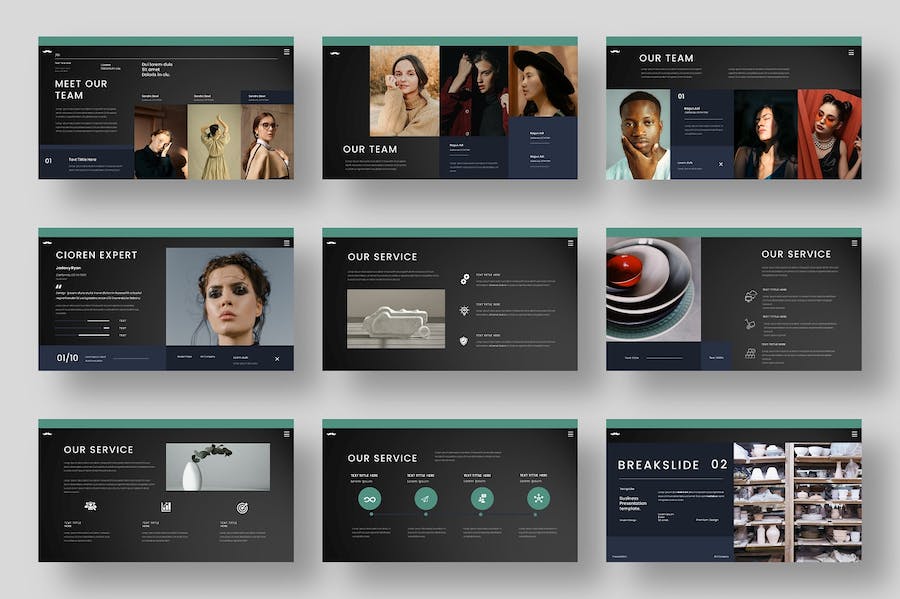Image resolution: width=900 pixels, height=599 pixels.
Task: Click the mustache logo on the Breakslide slide
Action: coord(614,434)
